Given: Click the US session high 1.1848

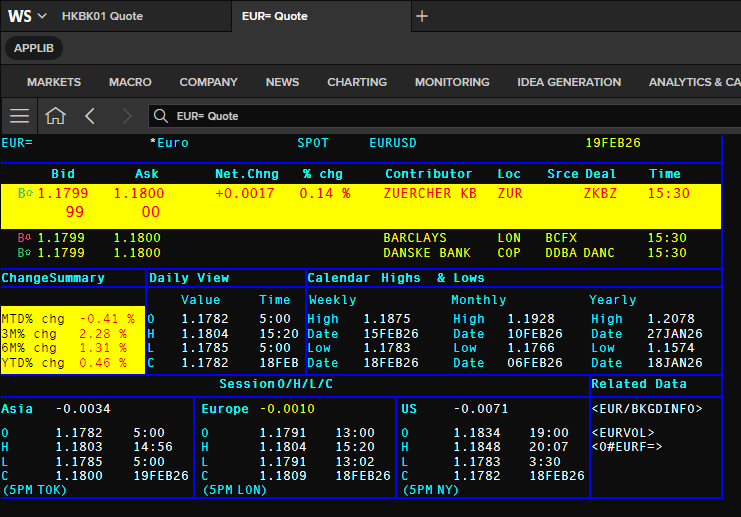Looking at the screenshot, I should pos(477,447).
